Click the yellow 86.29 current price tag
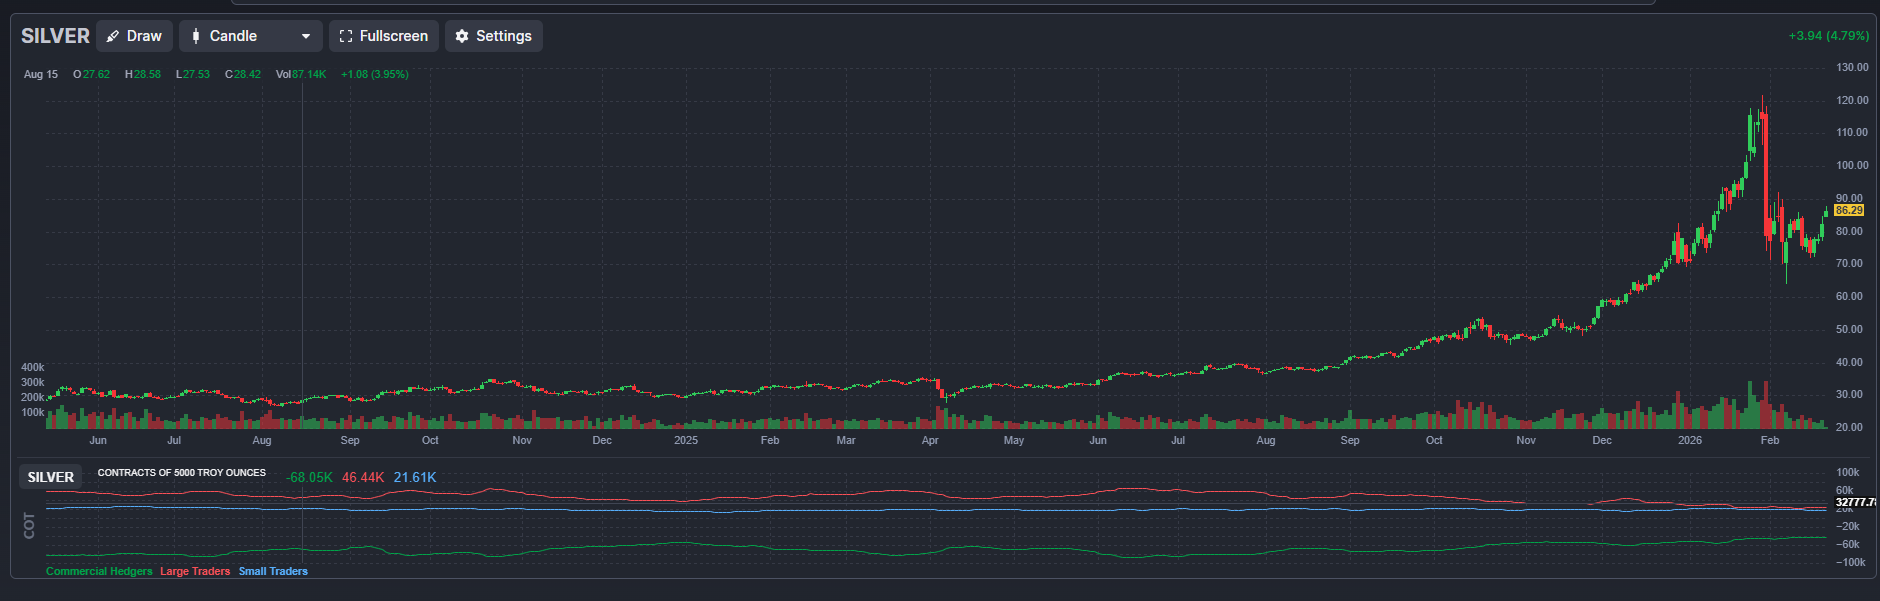Screen dimensions: 1880x601 tap(1849, 210)
